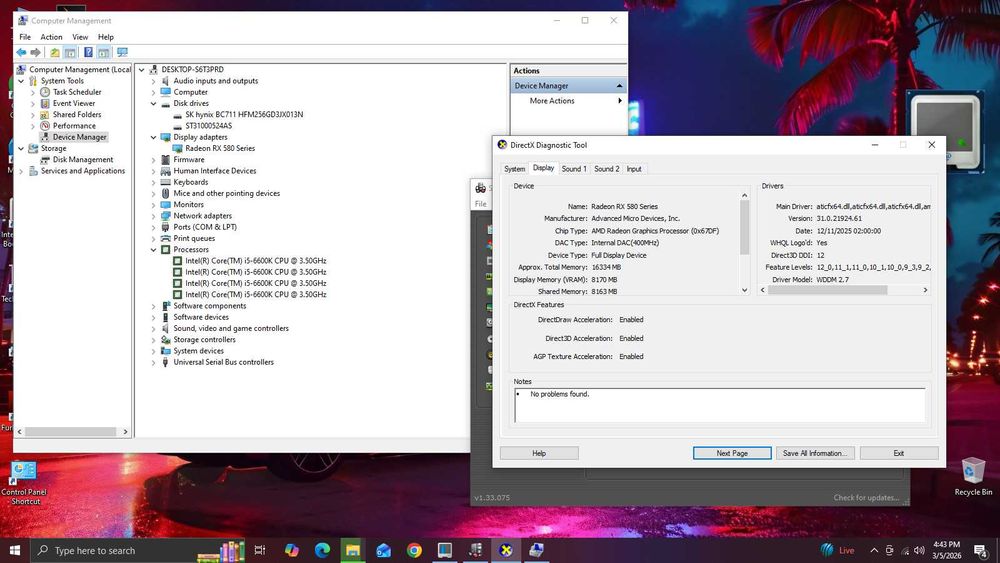The image size is (1000, 563).
Task: Select the SK hynix BC711 disk drive
Action: (244, 115)
